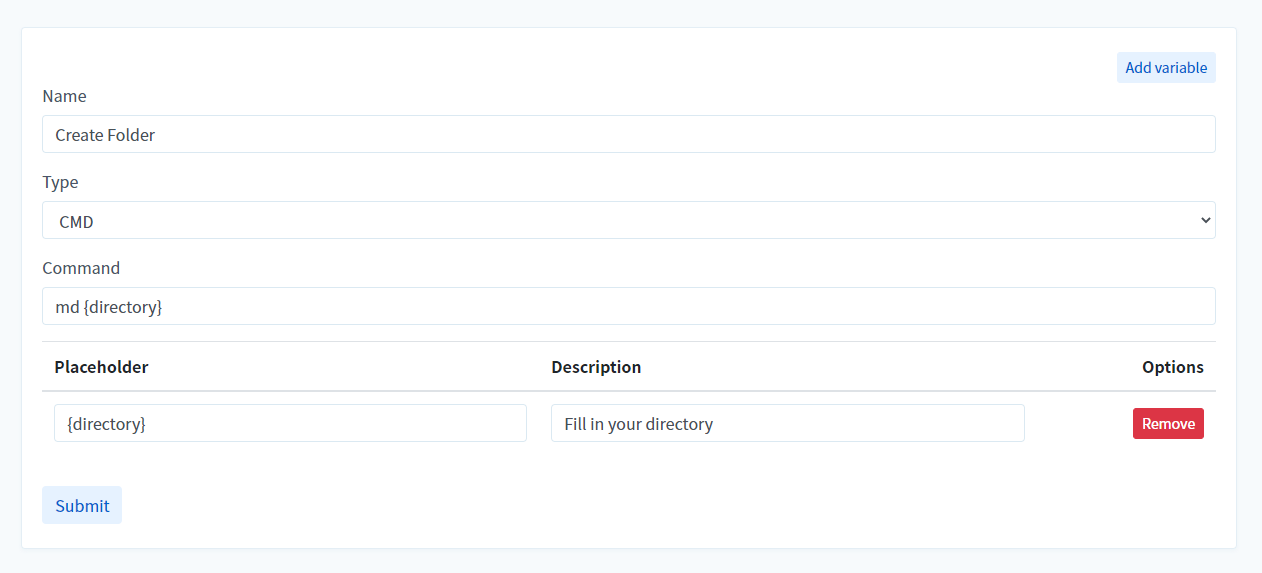This screenshot has width=1262, height=573.
Task: Click the Type select chevron arrow
Action: tap(1205, 221)
